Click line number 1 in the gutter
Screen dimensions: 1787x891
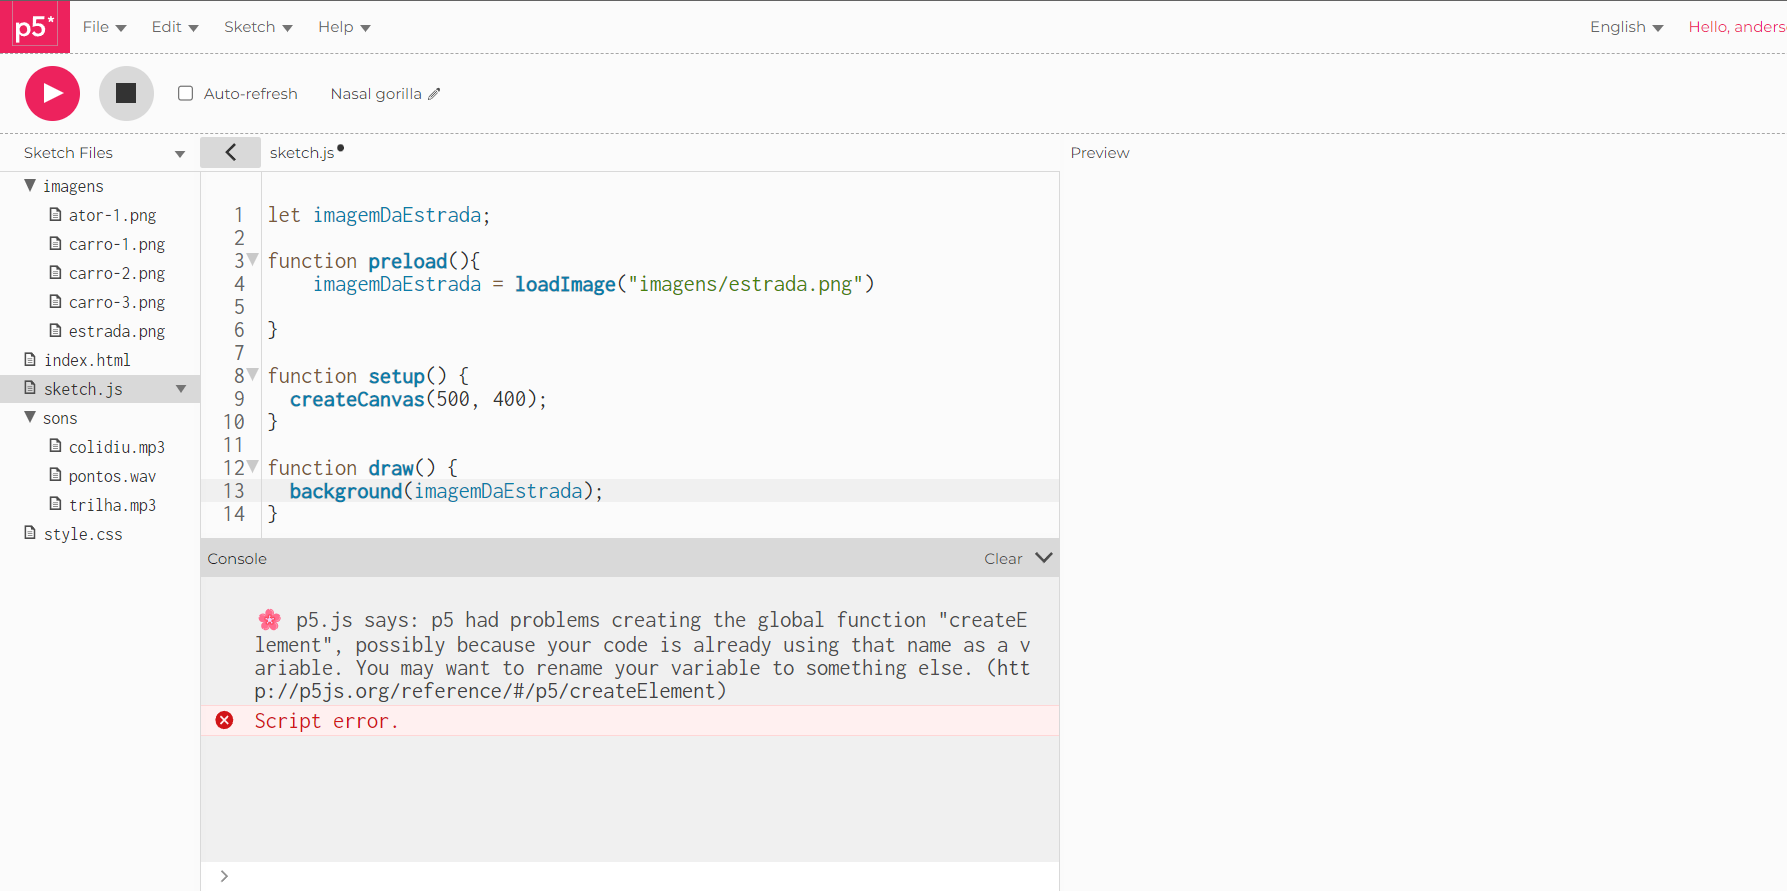[x=239, y=215]
